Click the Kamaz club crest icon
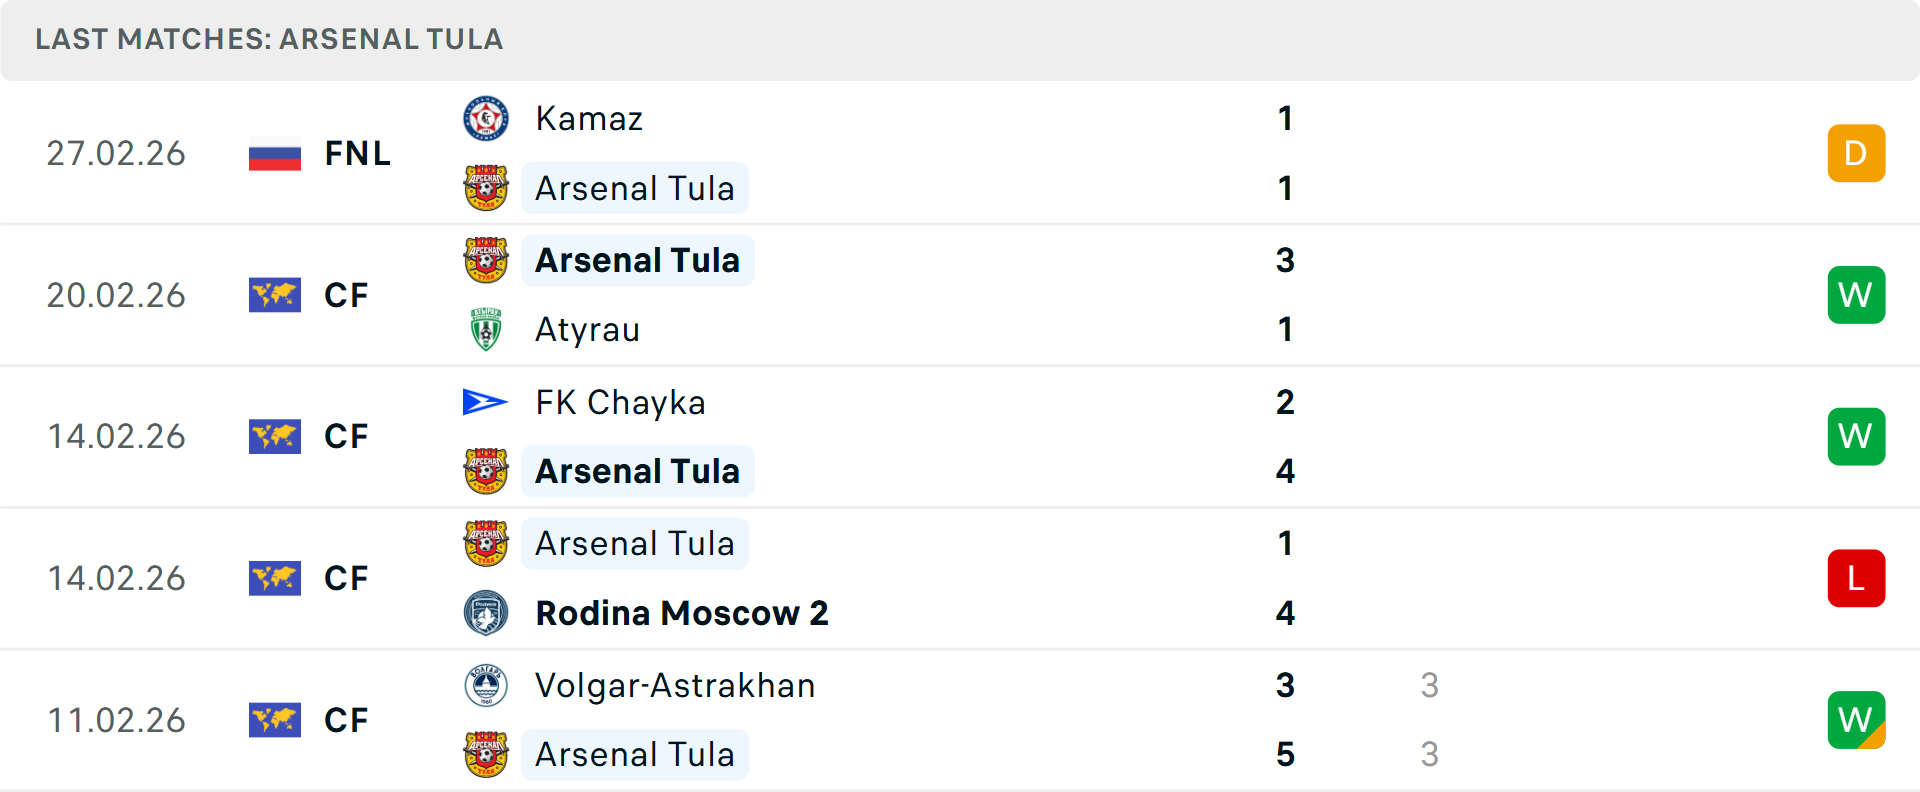Screen dimensions: 1920x792 (486, 117)
